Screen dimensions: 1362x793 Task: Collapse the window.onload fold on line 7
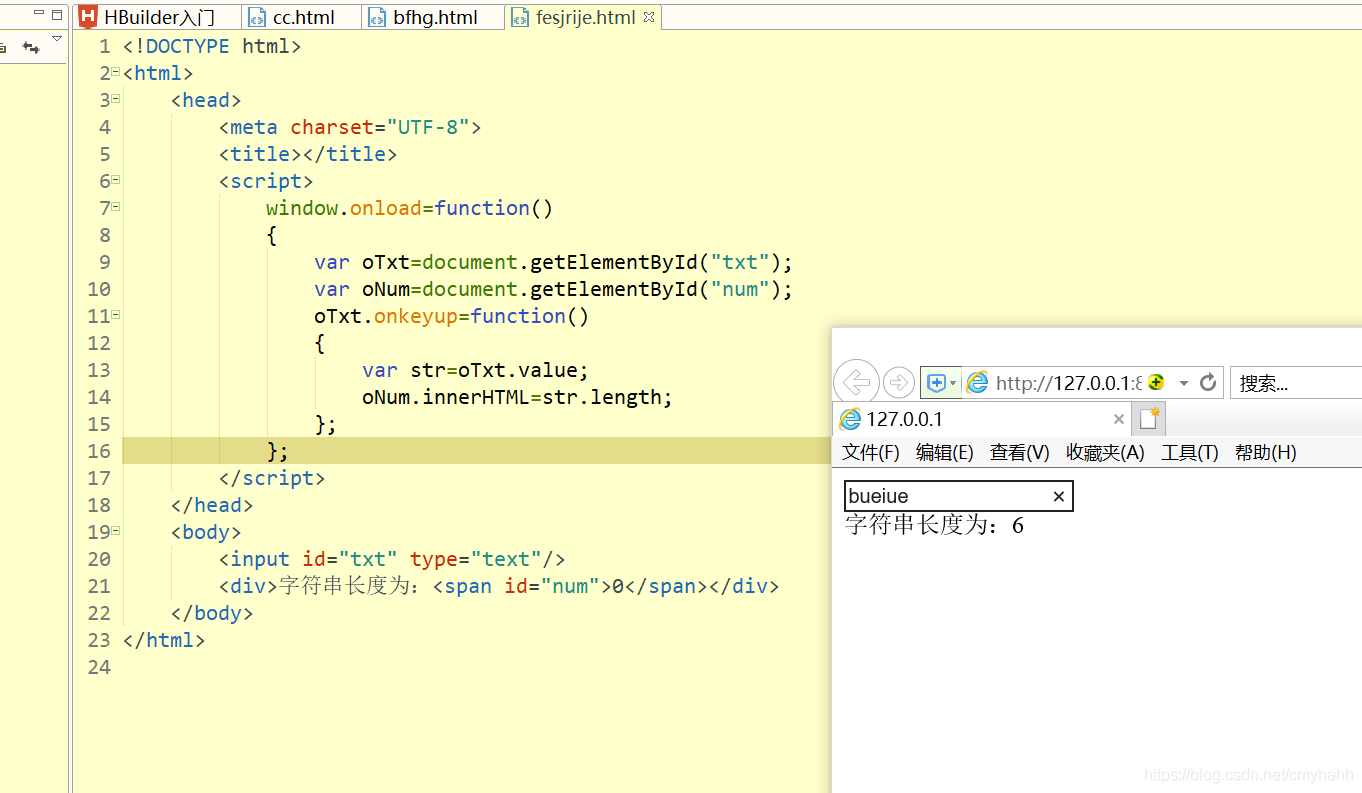coord(116,207)
